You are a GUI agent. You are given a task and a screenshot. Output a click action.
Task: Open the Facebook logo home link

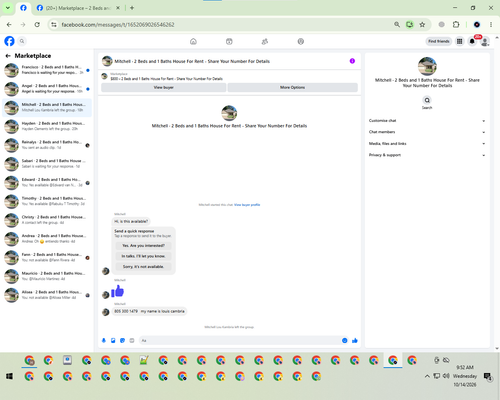click(x=9, y=41)
